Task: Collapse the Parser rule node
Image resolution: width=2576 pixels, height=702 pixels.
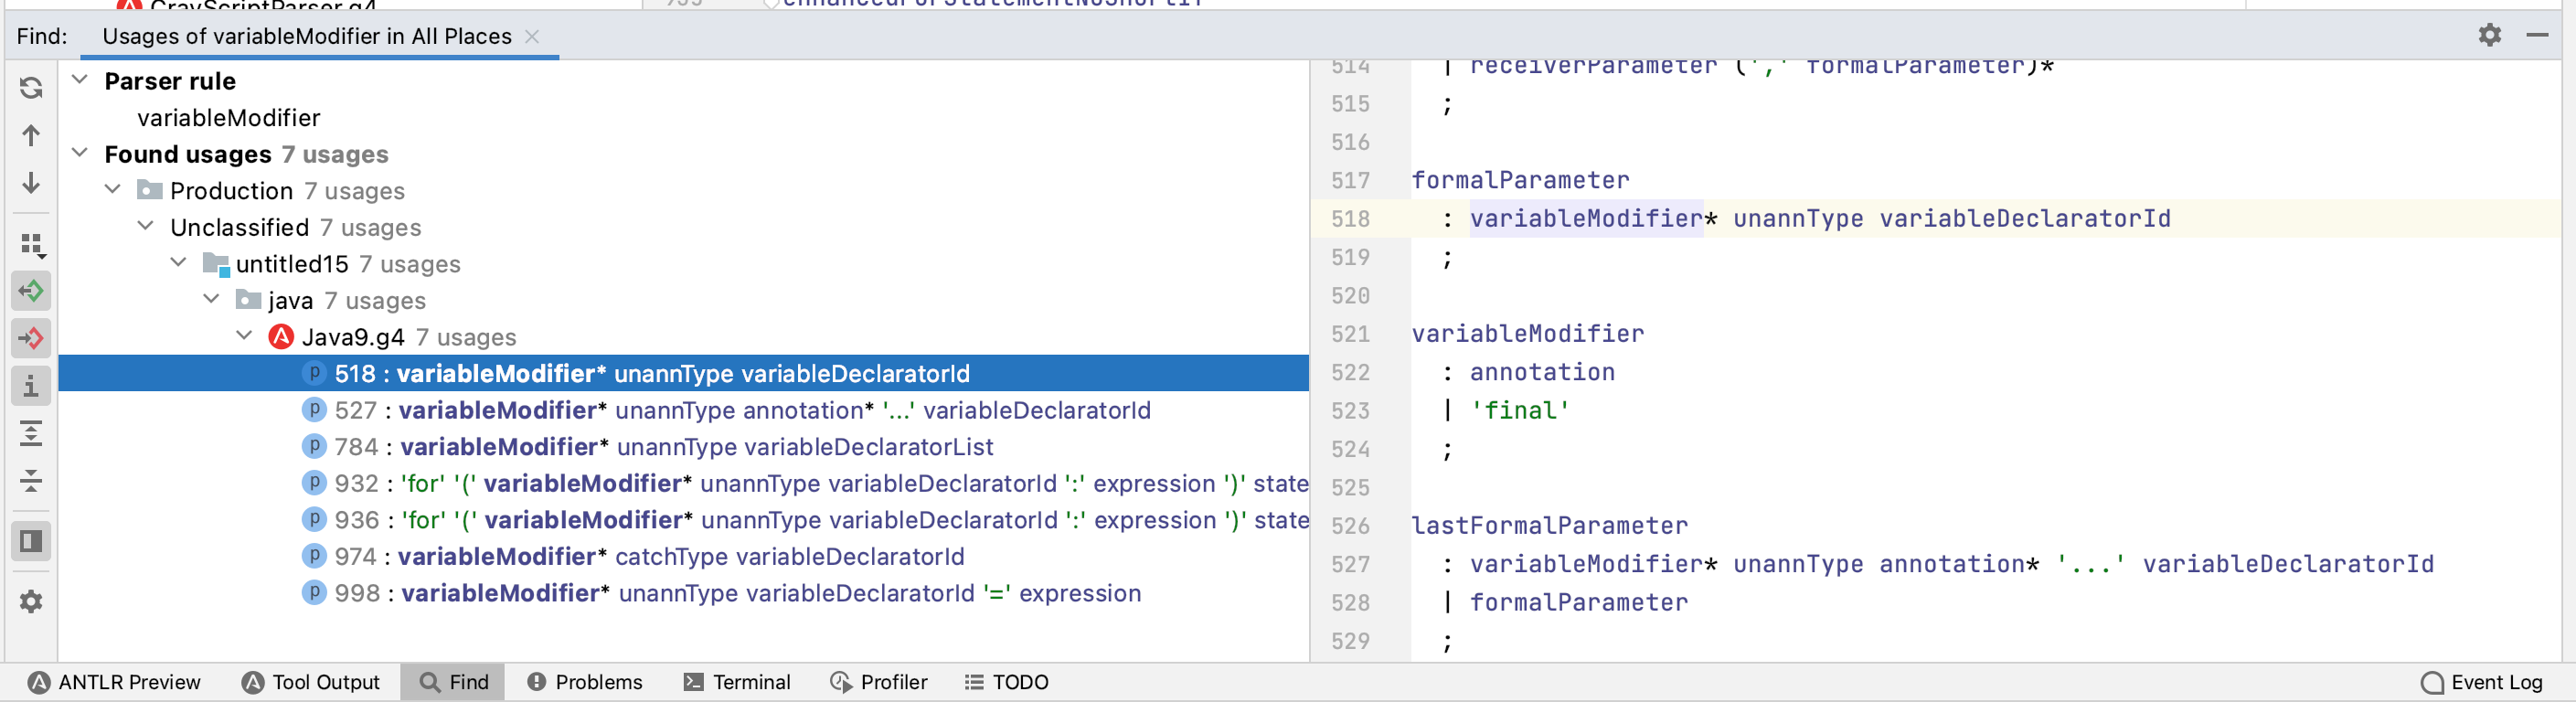Action: 80,80
